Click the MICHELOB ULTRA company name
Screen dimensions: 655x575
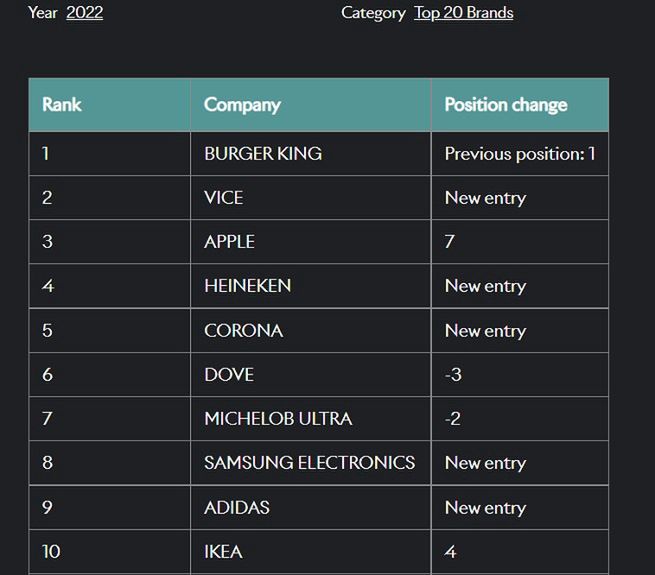[x=278, y=419]
